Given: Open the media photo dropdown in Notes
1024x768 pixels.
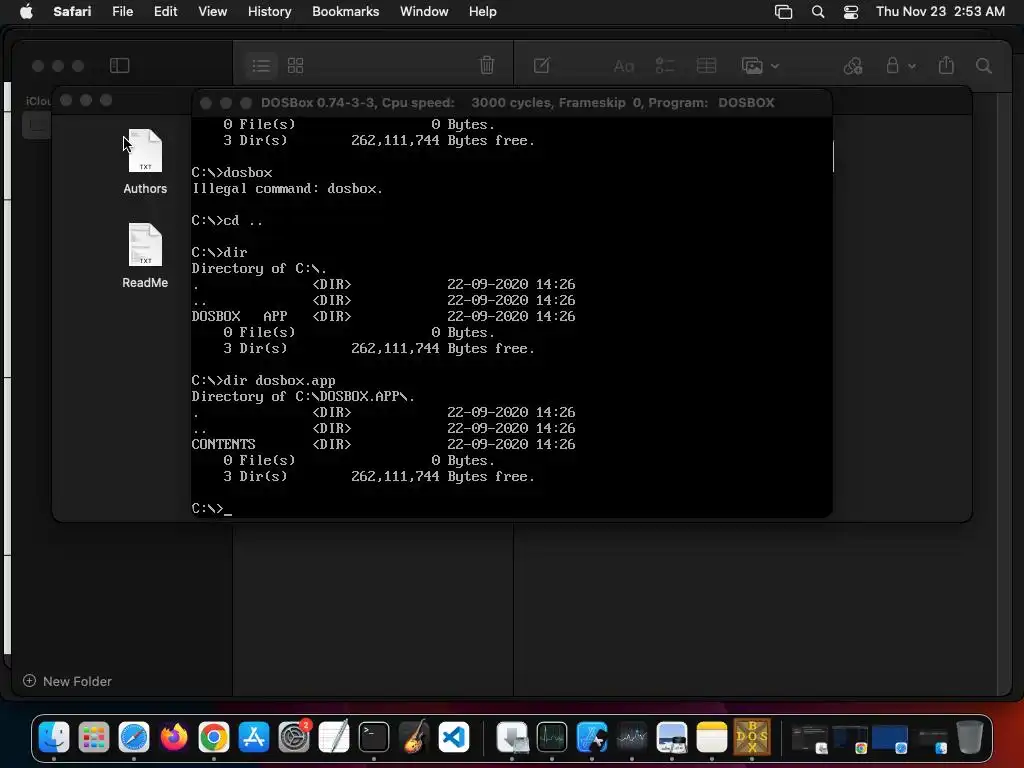Looking at the screenshot, I should (x=760, y=65).
